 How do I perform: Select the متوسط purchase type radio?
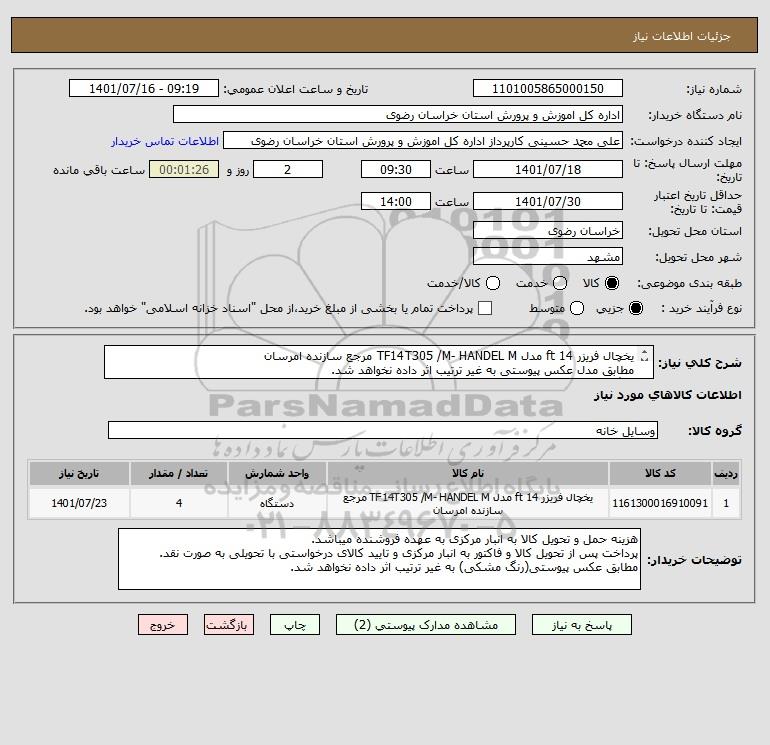(577, 308)
